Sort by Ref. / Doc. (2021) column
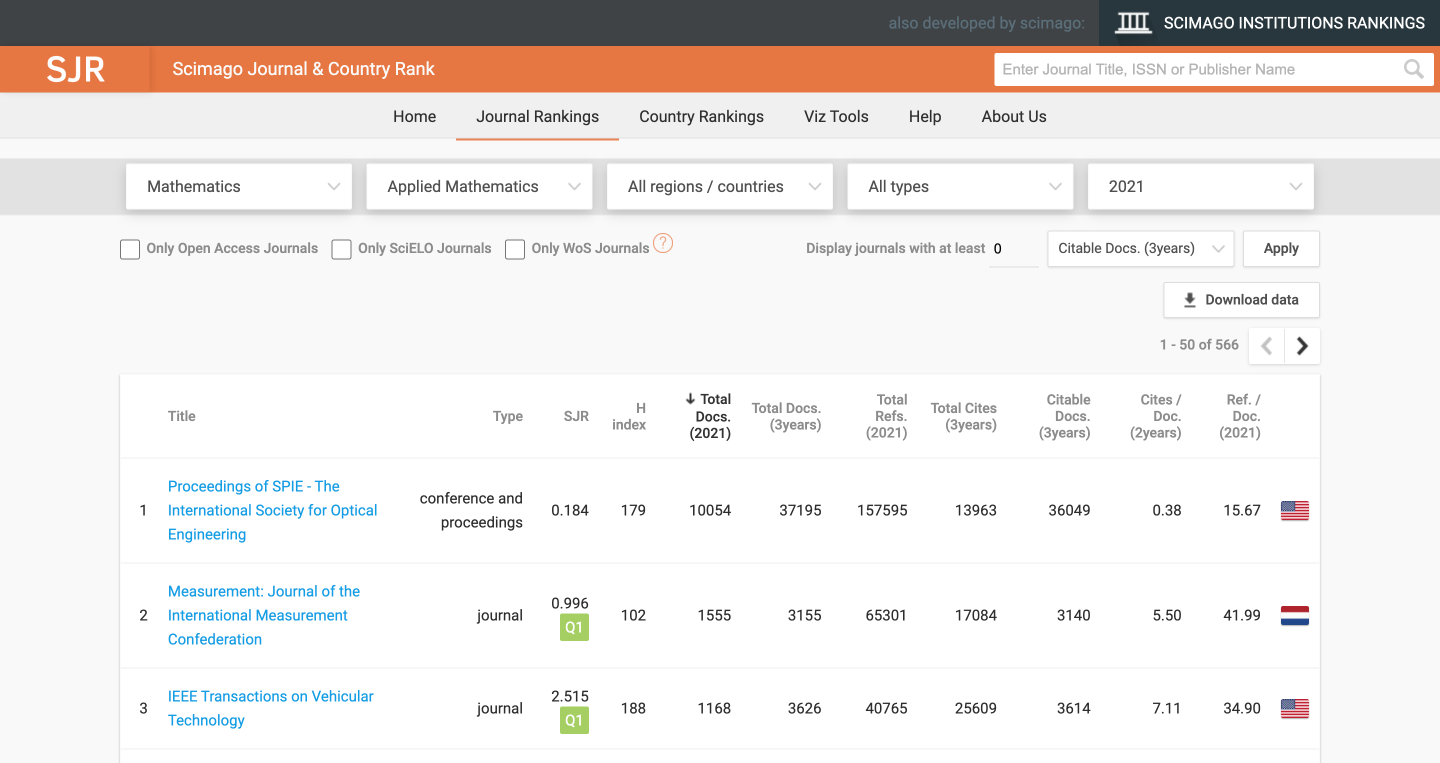 pos(1240,416)
